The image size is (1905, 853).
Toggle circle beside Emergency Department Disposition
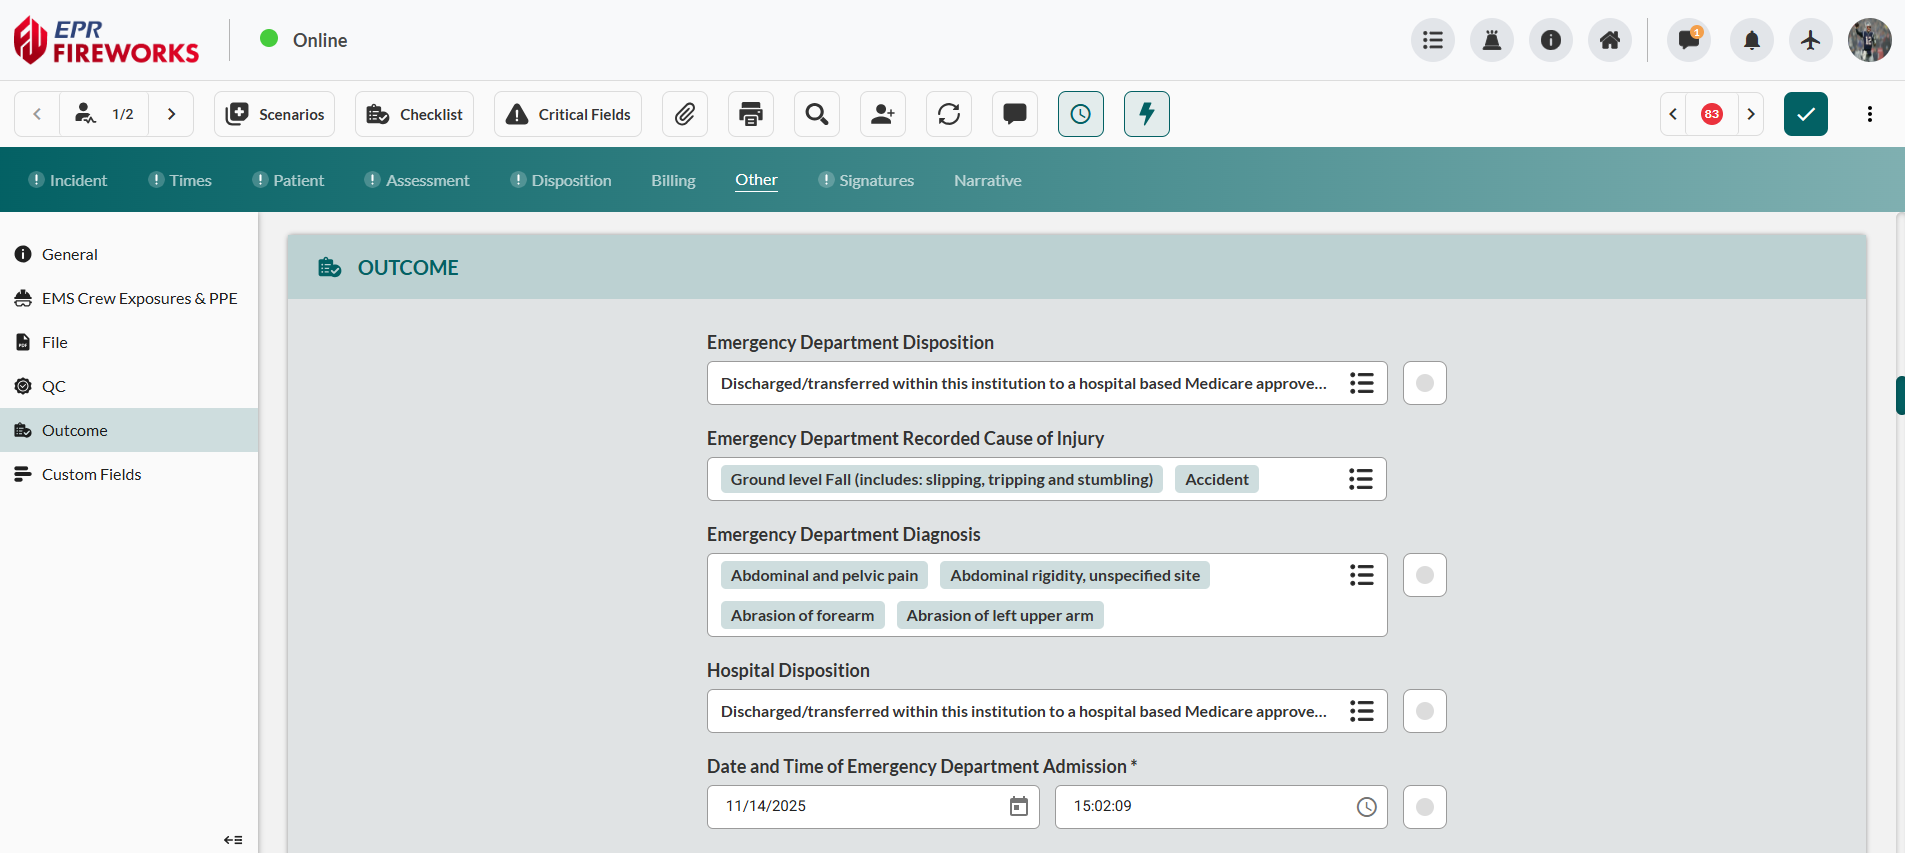point(1425,383)
